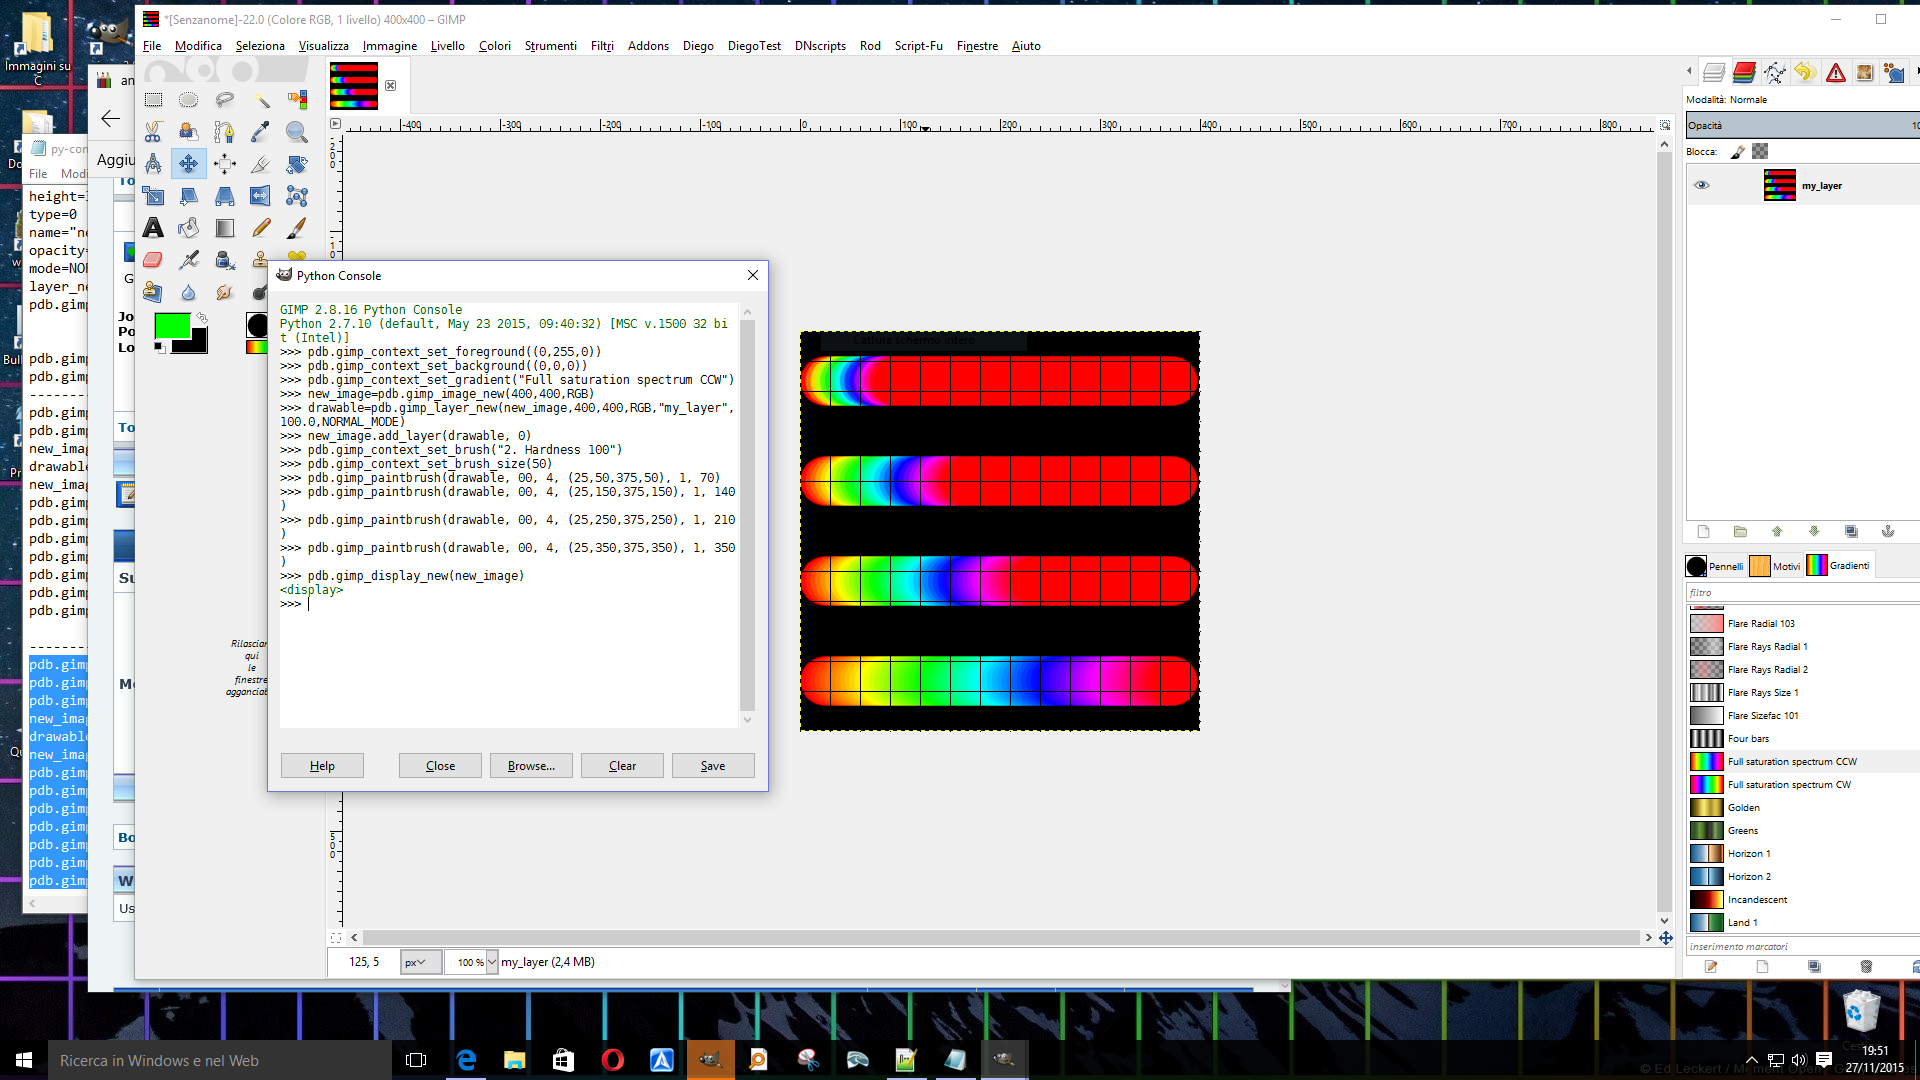Screen dimensions: 1920x1080
Task: Select the Text tool
Action: coord(153,228)
